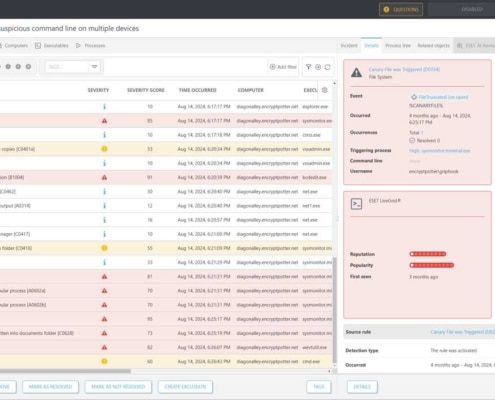Click the yellow warning icon in the score 53 row
Image resolution: width=495 pixels, height=400 pixels.
[104, 149]
